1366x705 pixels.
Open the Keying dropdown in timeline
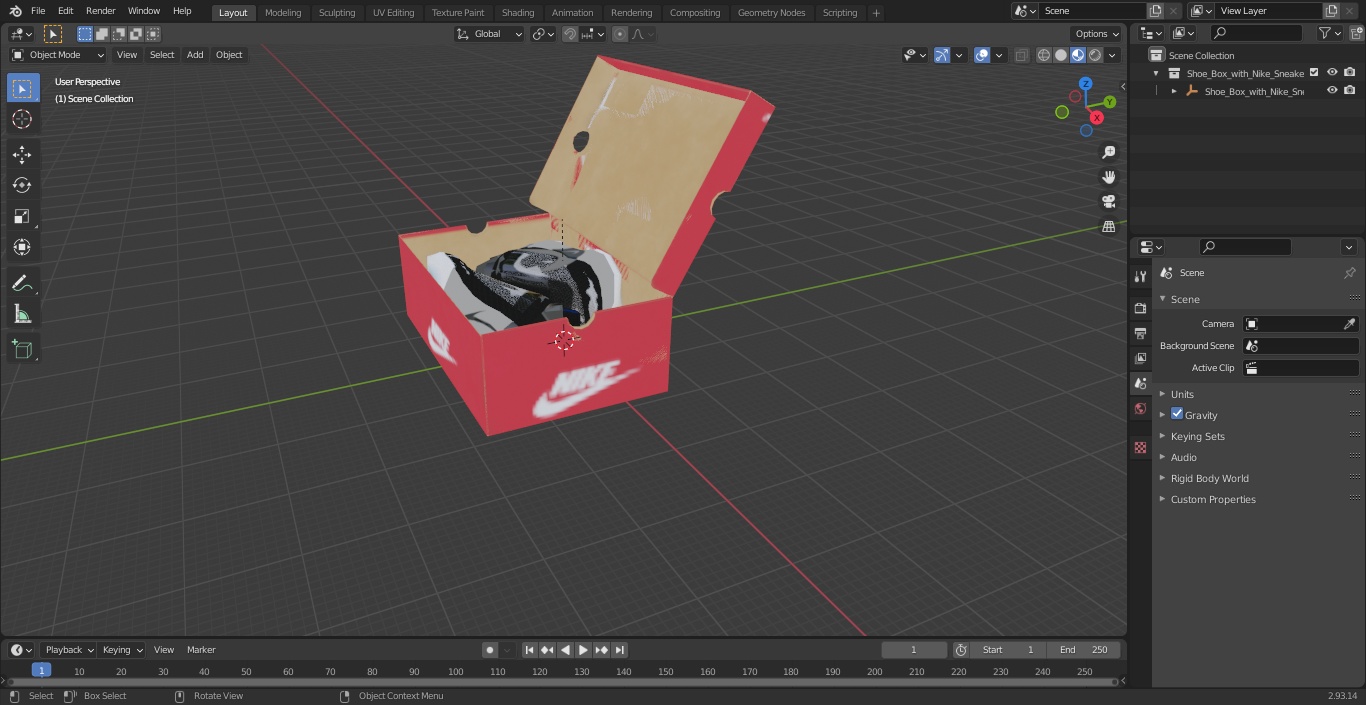(122, 650)
